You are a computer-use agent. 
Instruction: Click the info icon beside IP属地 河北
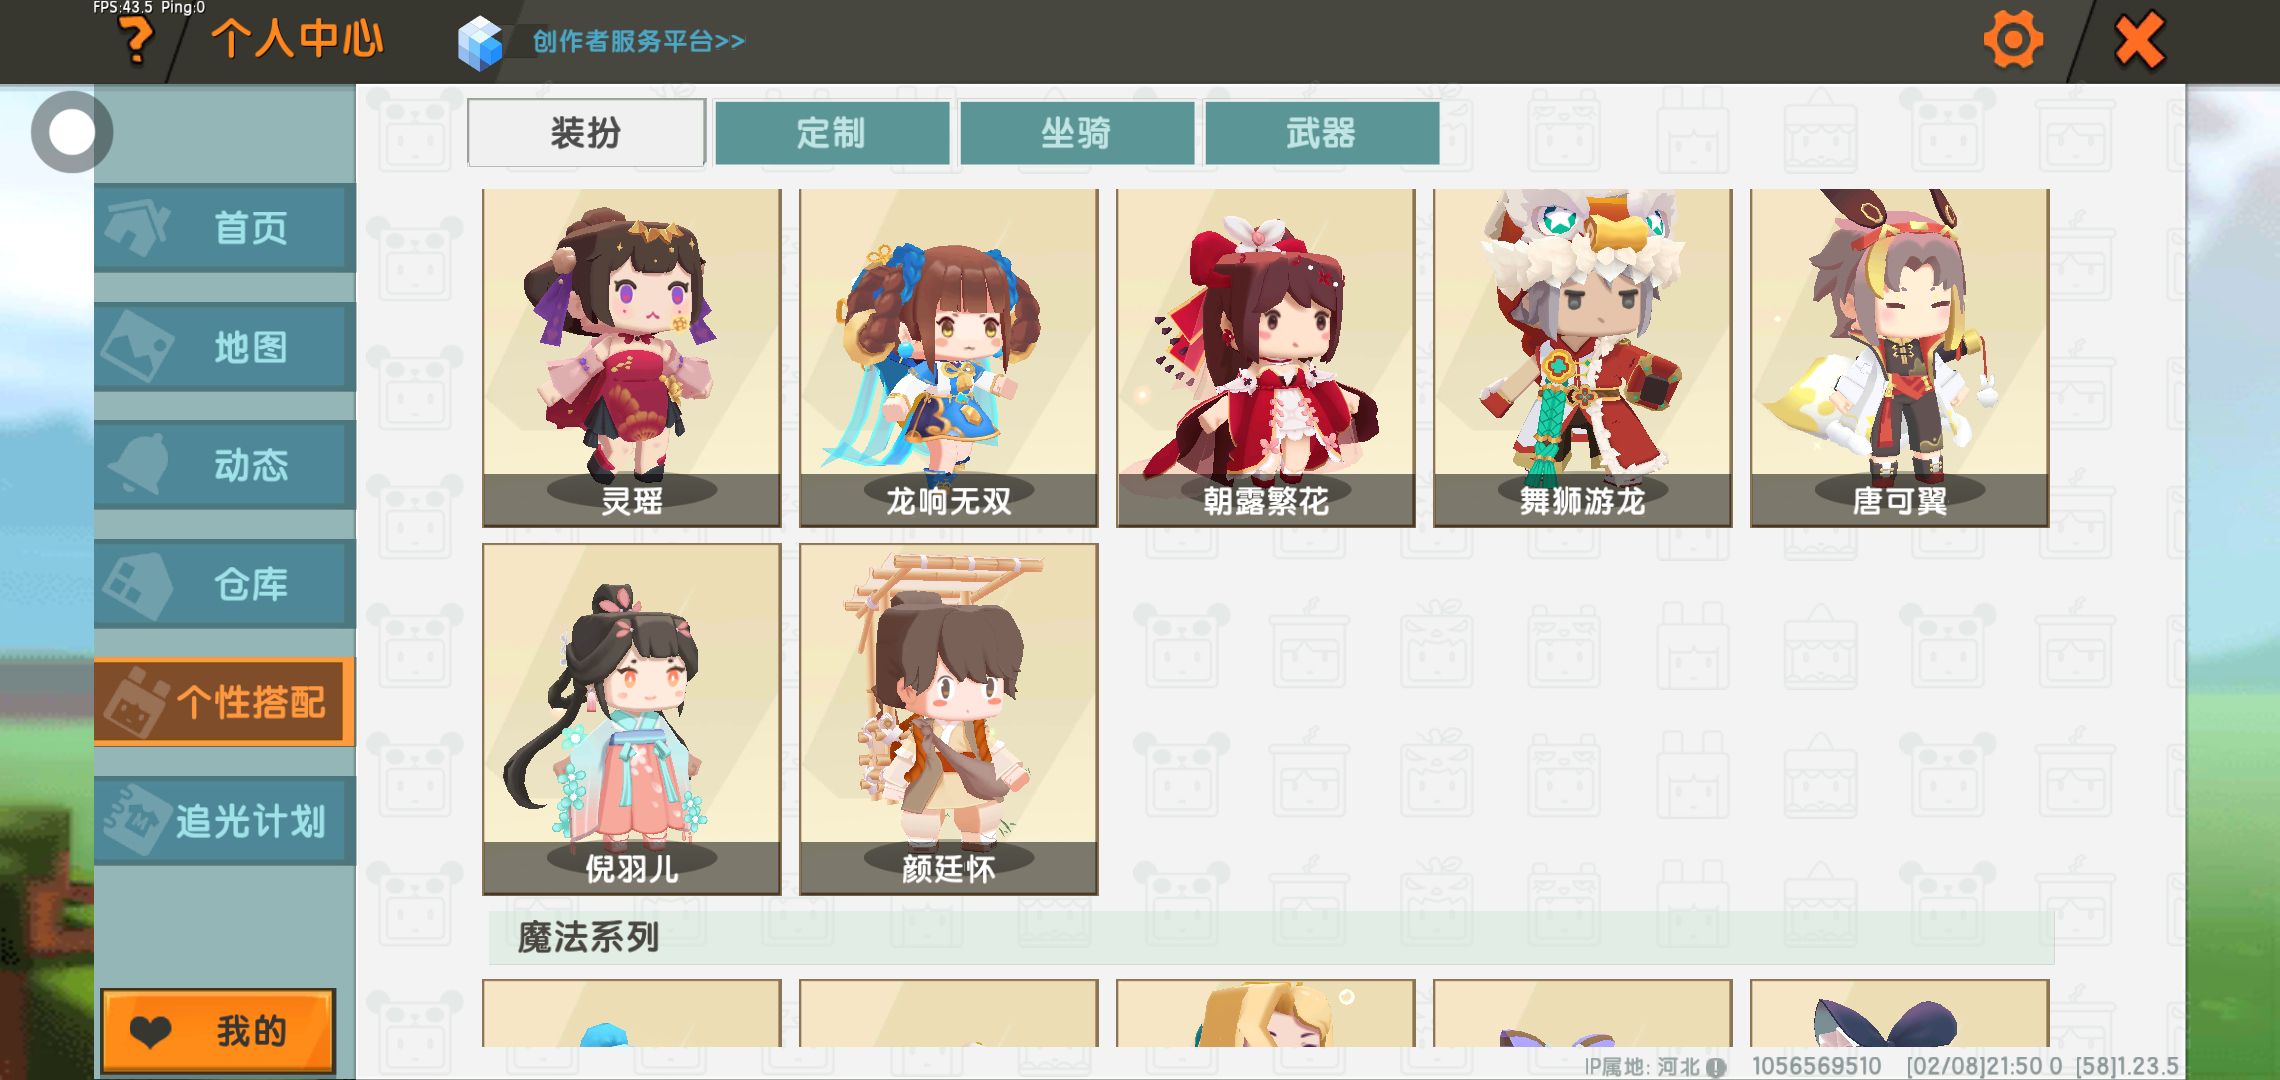coord(1715,1067)
